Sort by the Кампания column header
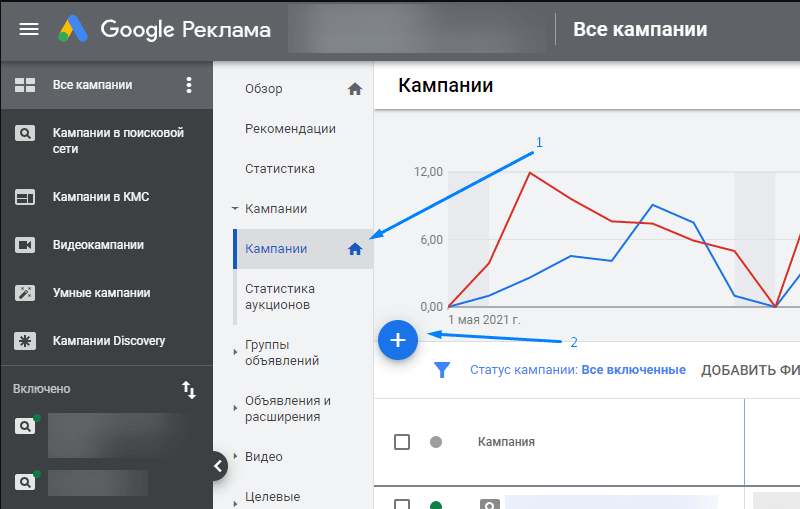 506,442
